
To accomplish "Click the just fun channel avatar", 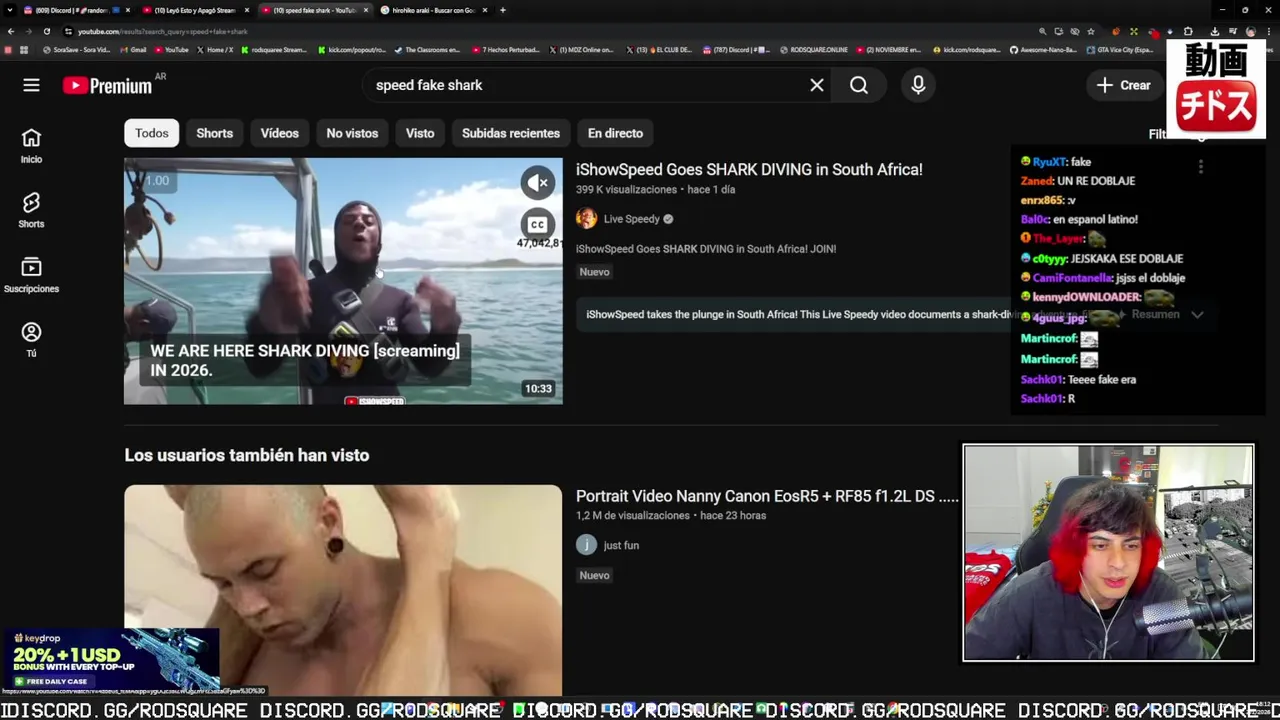I will [x=586, y=545].
